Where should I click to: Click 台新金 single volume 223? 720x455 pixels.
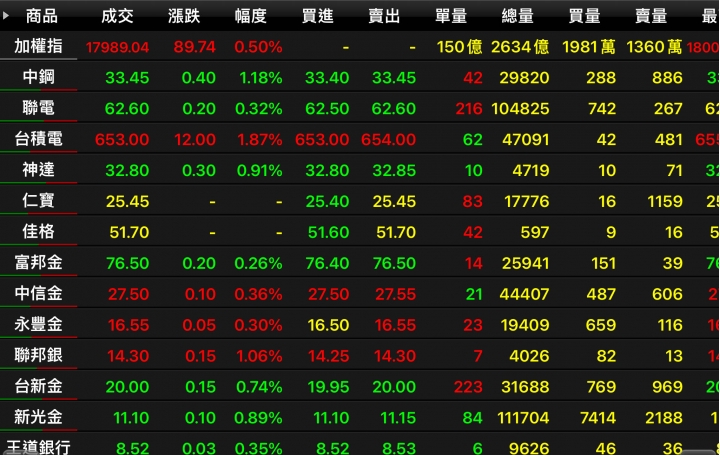(468, 387)
